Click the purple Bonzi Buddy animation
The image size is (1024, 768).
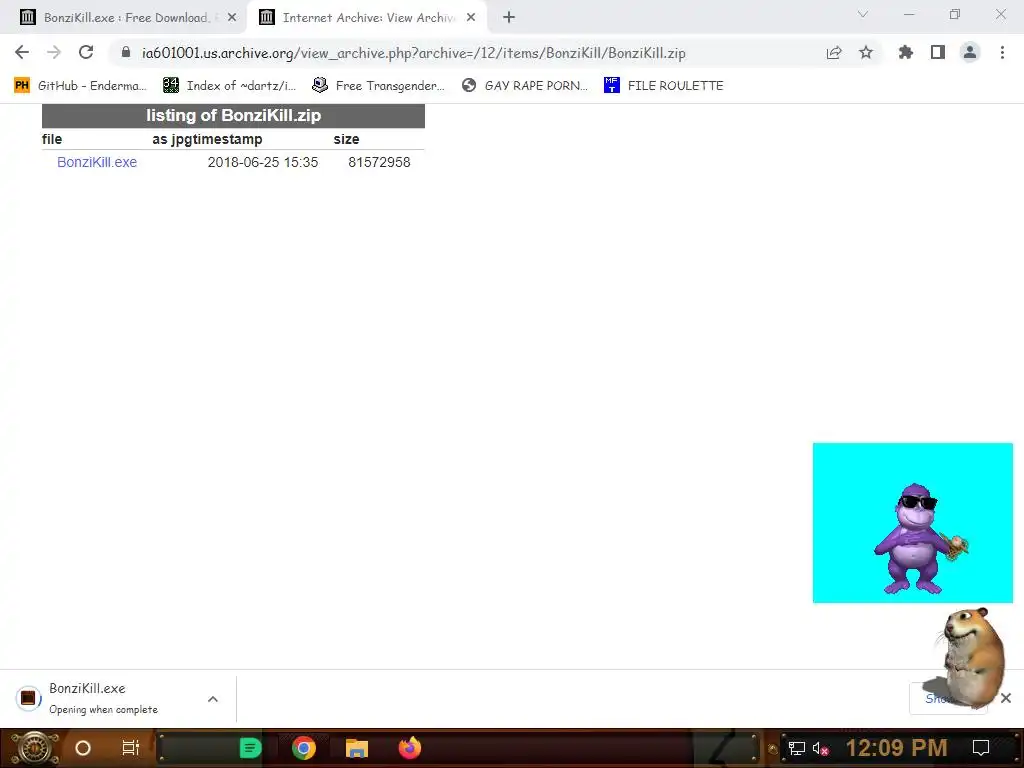[x=913, y=522]
